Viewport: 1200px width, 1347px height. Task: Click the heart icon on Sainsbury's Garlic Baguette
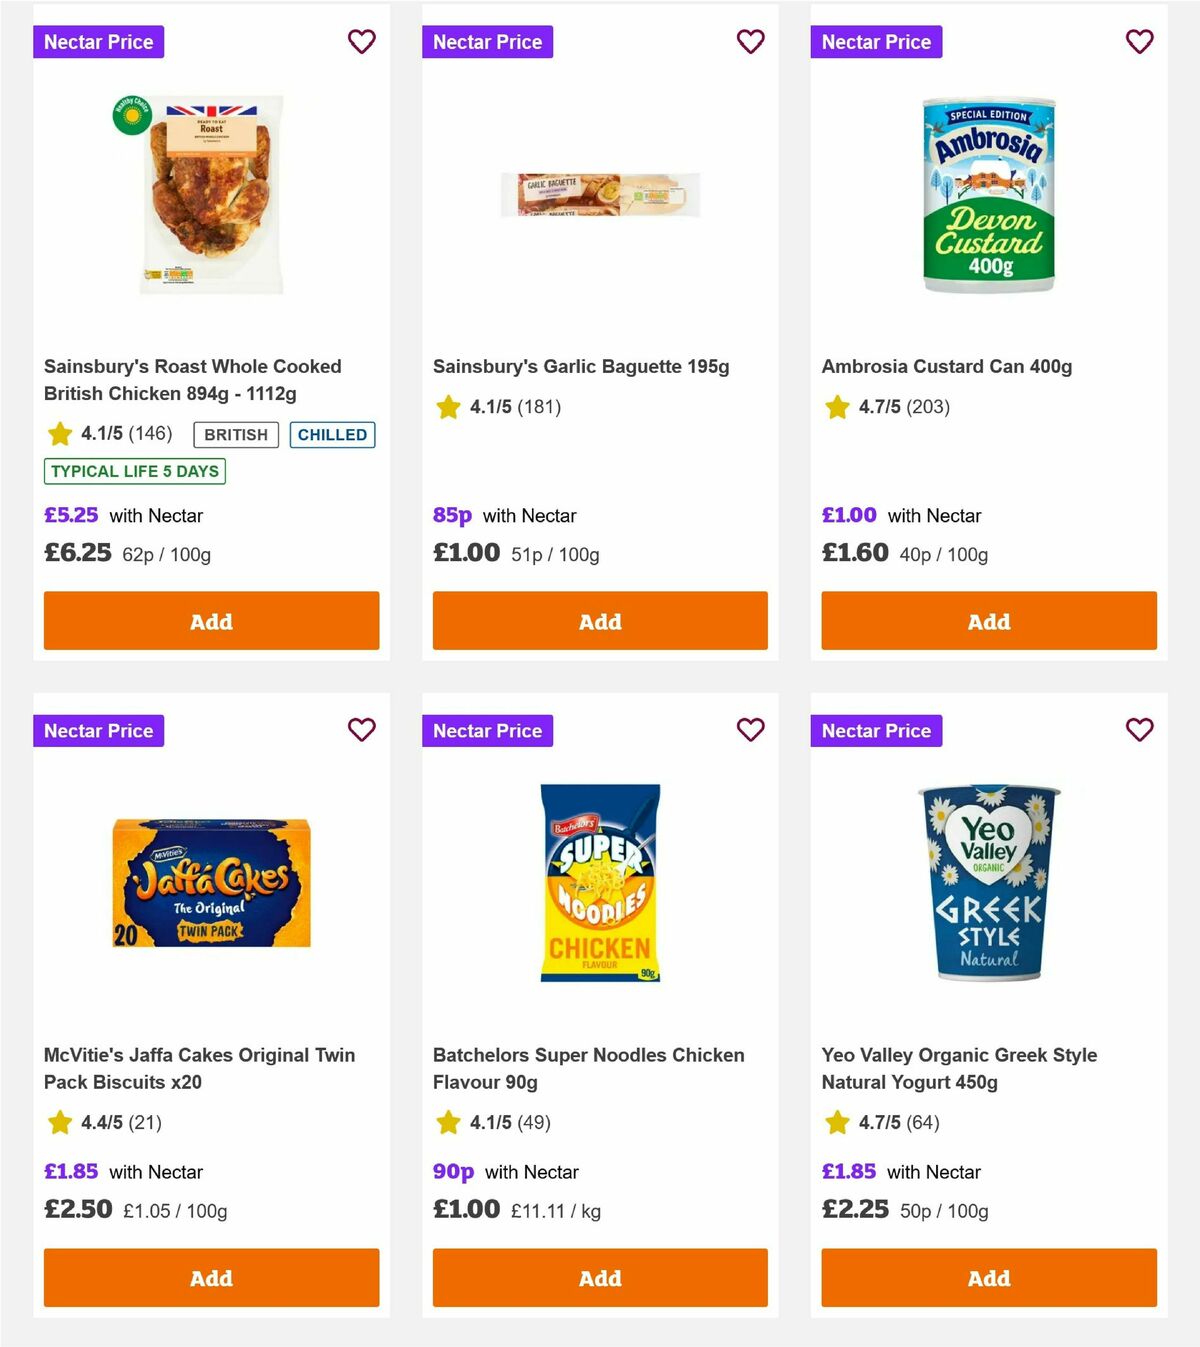click(750, 42)
